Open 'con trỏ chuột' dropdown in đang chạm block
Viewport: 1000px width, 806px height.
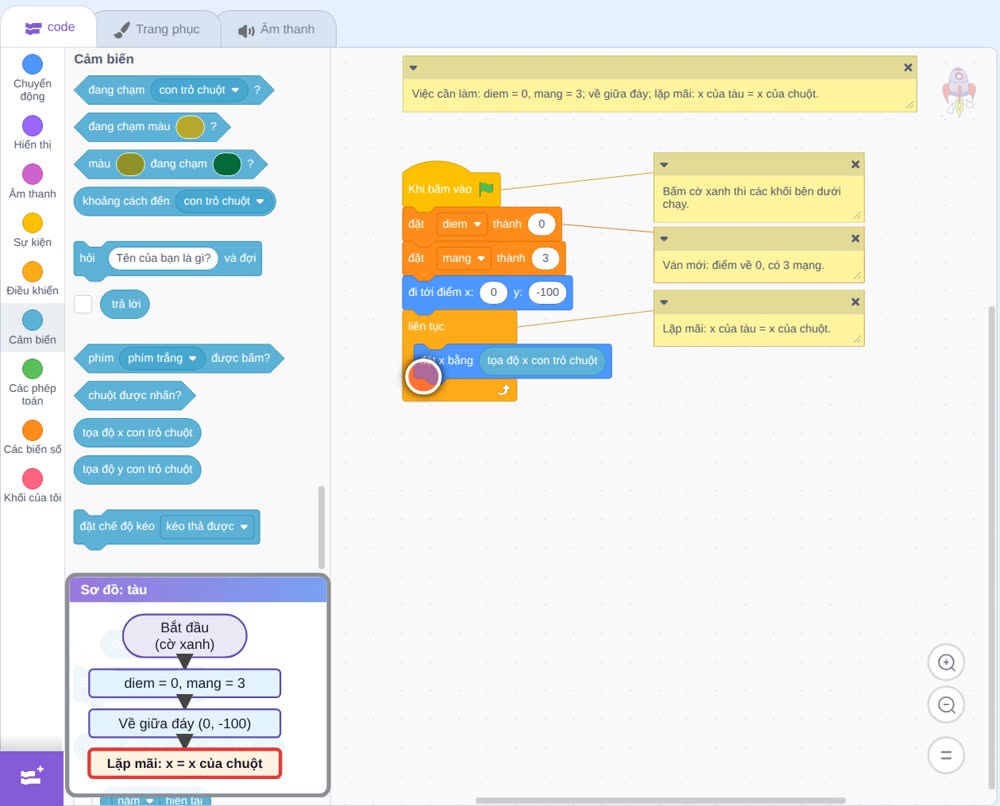[x=199, y=90]
